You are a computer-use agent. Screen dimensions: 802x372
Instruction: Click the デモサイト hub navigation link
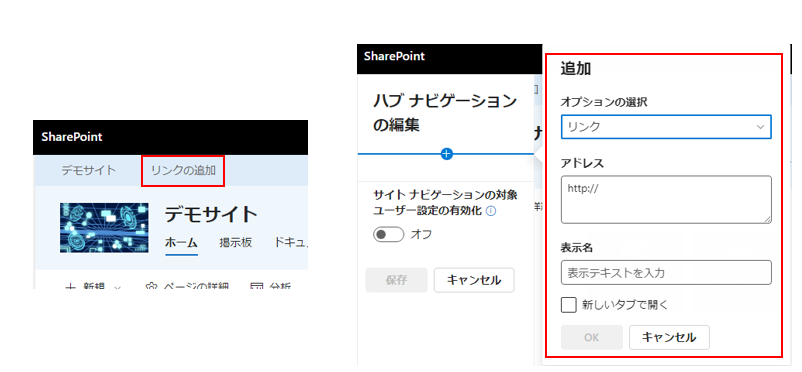click(88, 170)
